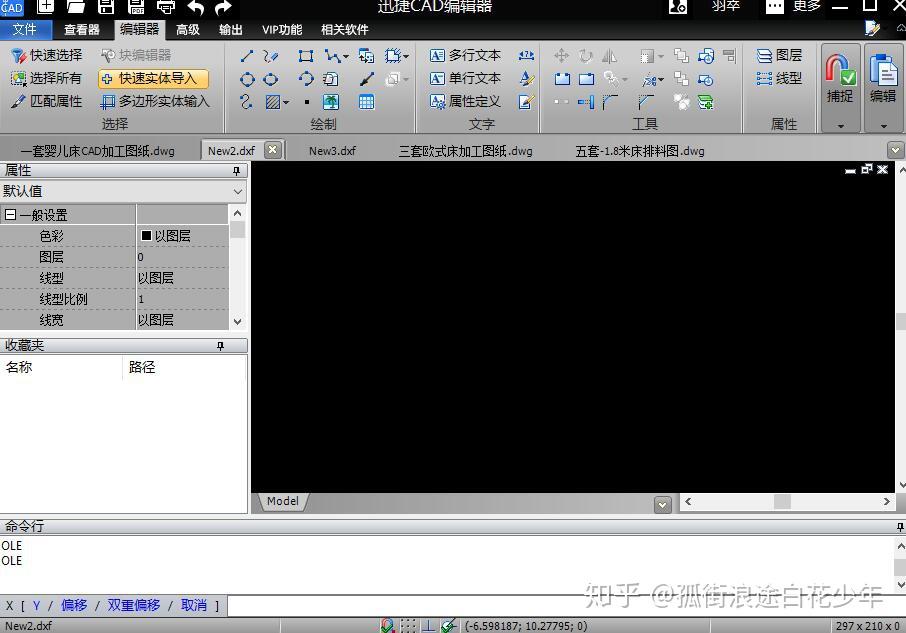Switch to the 查看器 ribbon tab
The height and width of the screenshot is (633, 906).
(80, 29)
